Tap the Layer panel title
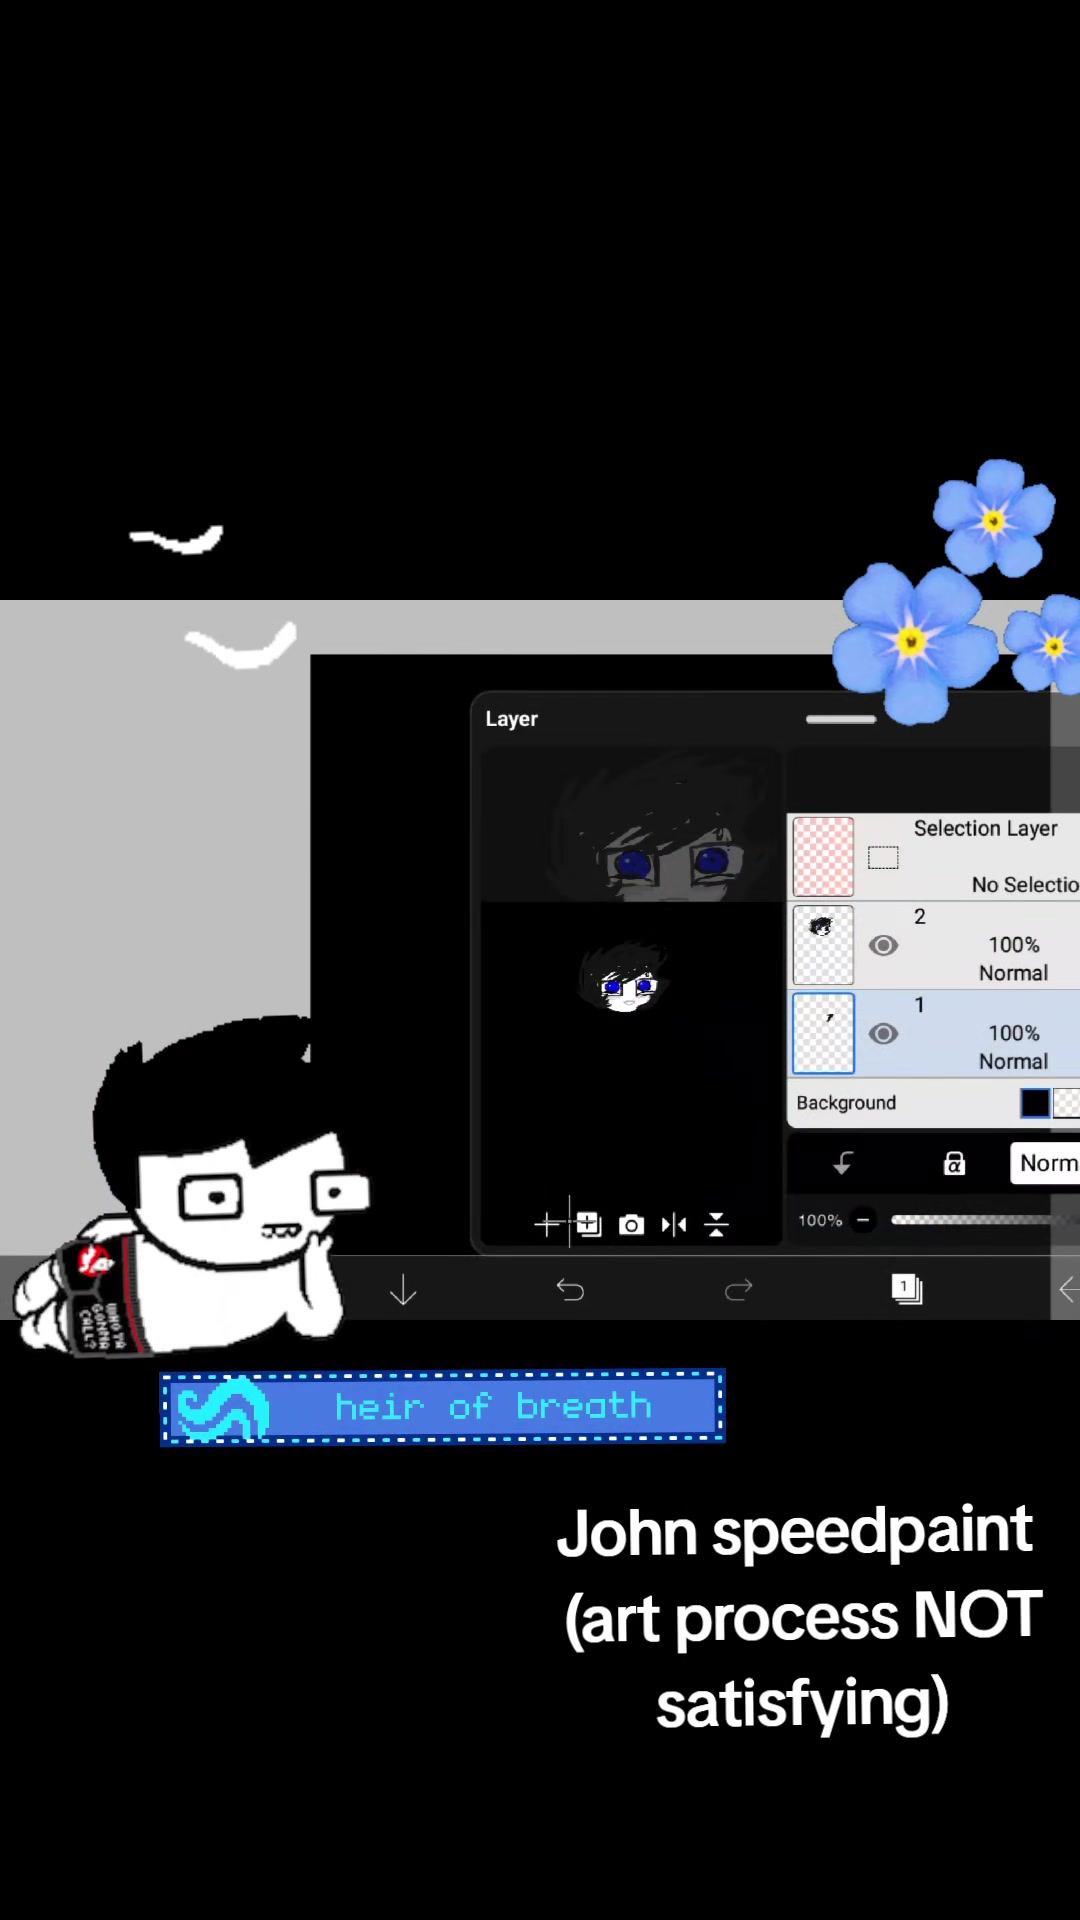The width and height of the screenshot is (1080, 1920). click(511, 719)
